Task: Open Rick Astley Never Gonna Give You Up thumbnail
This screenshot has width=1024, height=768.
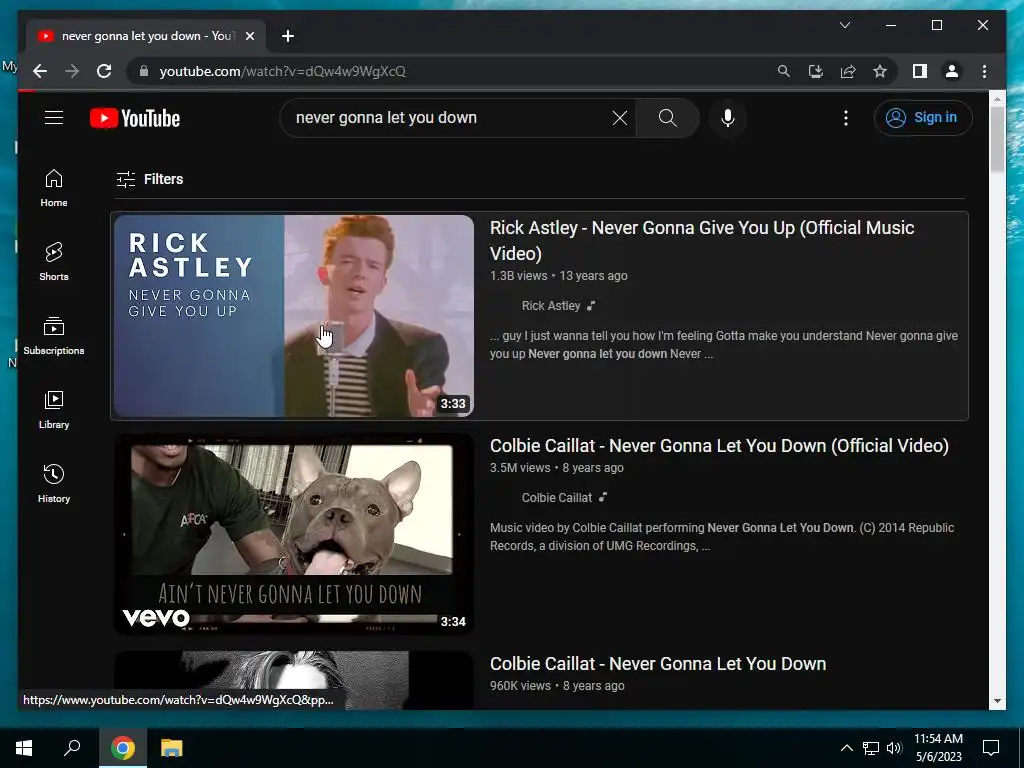Action: tap(294, 316)
